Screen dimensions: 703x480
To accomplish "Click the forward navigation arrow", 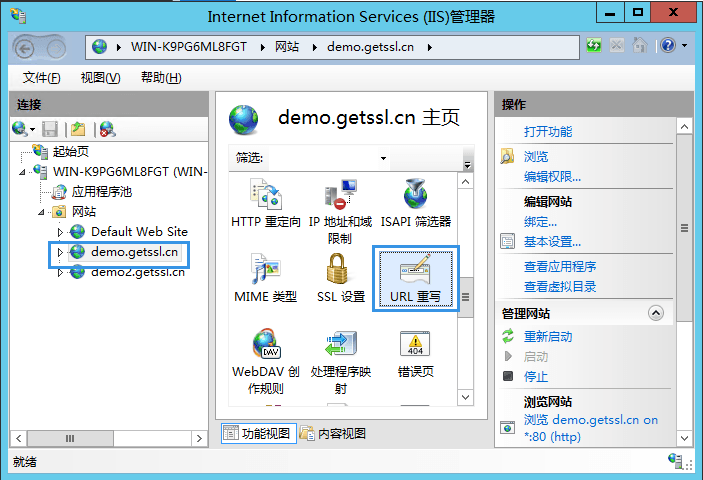I will 56,49.
